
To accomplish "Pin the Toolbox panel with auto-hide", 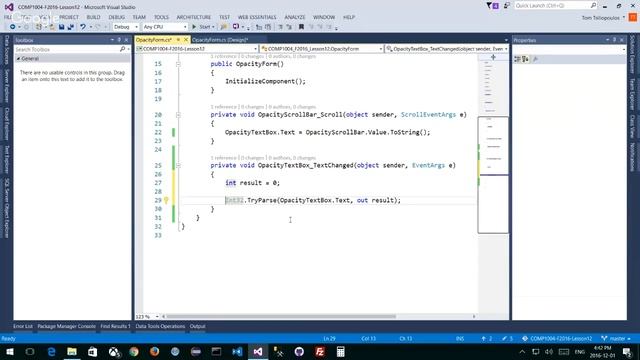I will [x=119, y=40].
